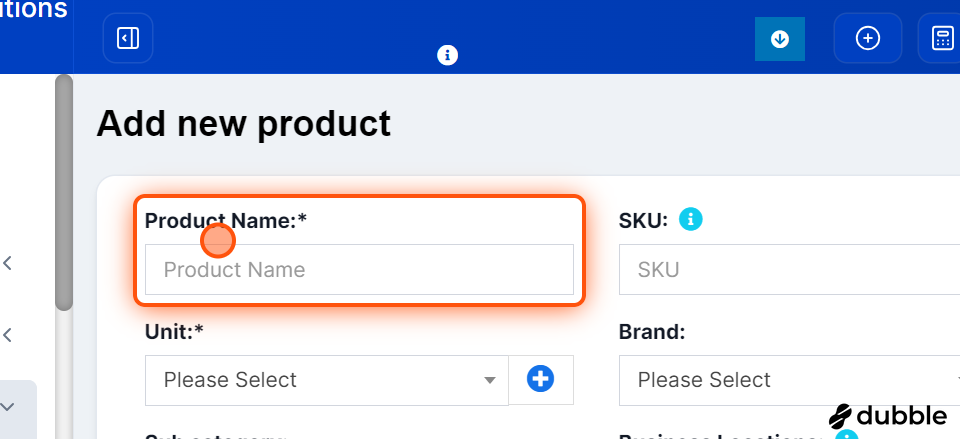Screen dimensions: 960x439
Task: Click the dubble logo
Action: [x=888, y=416]
